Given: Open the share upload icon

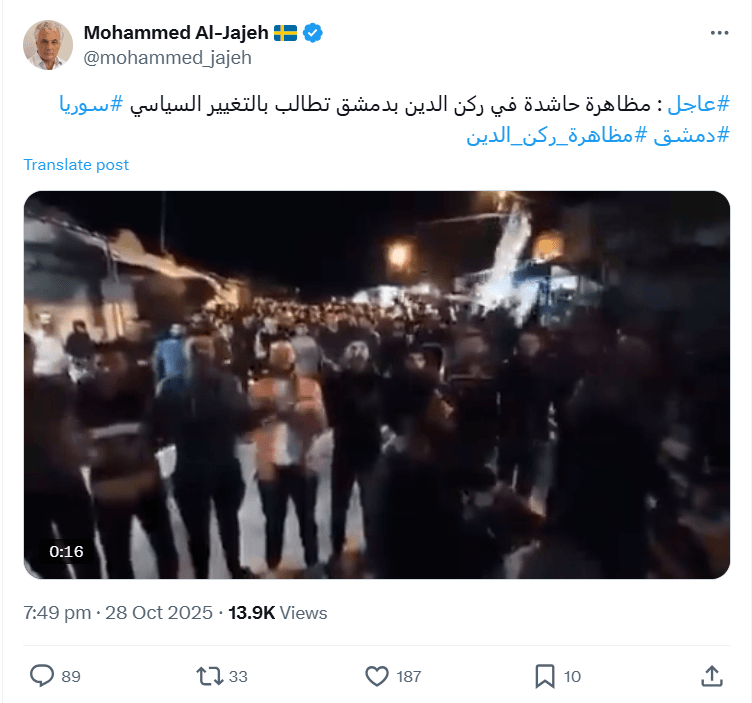Looking at the screenshot, I should [712, 676].
